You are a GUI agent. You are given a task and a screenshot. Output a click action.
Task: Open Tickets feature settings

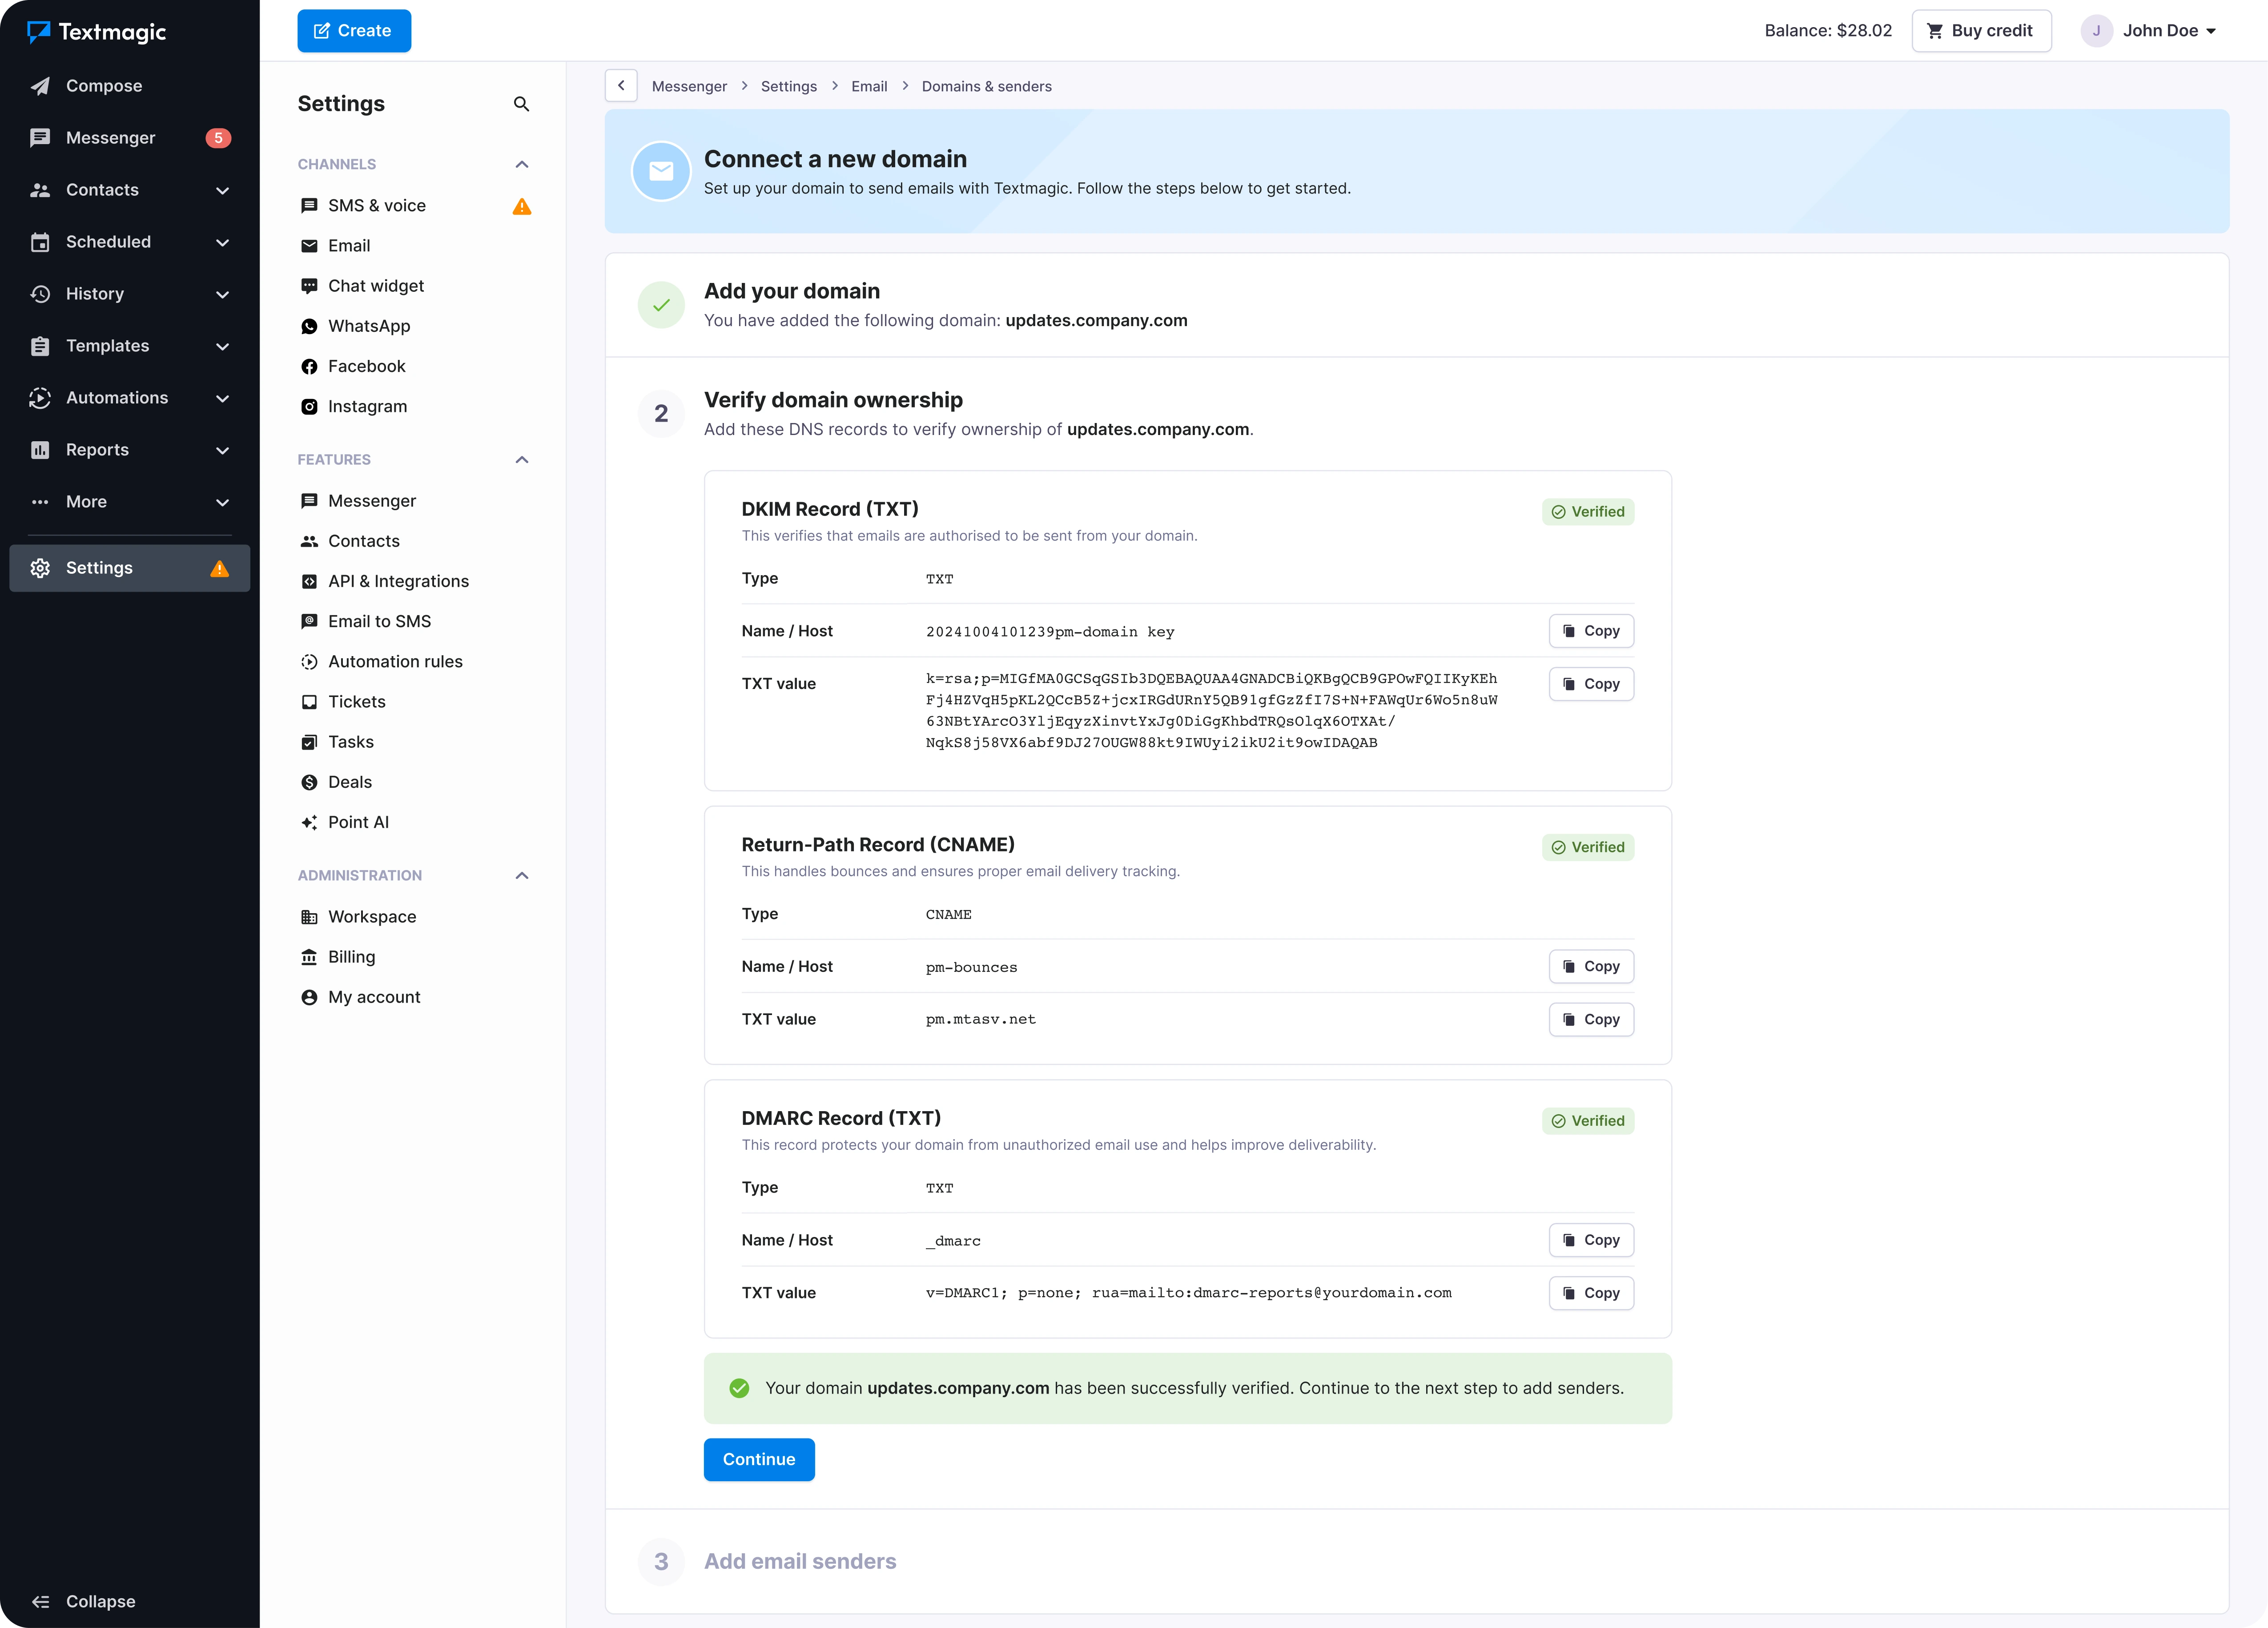click(356, 702)
